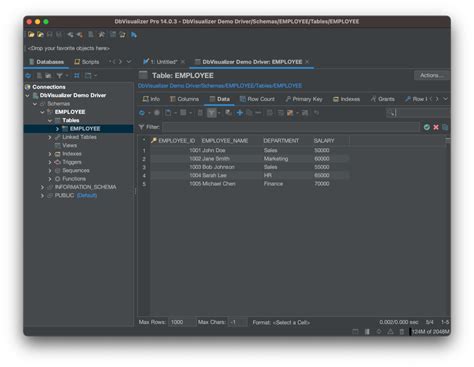The height and width of the screenshot is (367, 474).
Task: Select row number 3 header
Action: point(144,167)
